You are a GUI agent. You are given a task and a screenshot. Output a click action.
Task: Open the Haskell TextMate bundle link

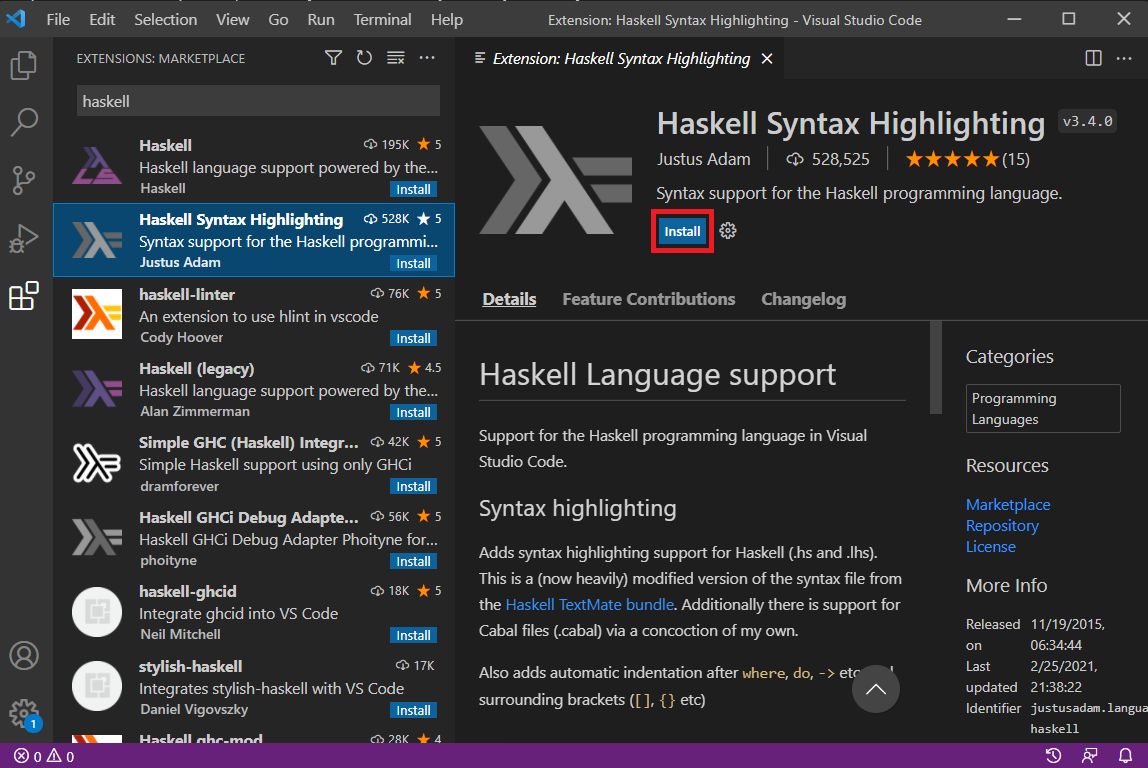coord(589,605)
